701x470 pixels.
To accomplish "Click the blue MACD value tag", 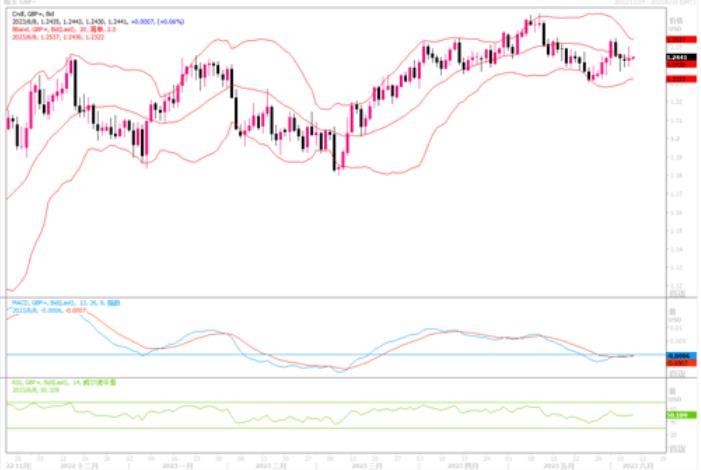I will click(677, 355).
